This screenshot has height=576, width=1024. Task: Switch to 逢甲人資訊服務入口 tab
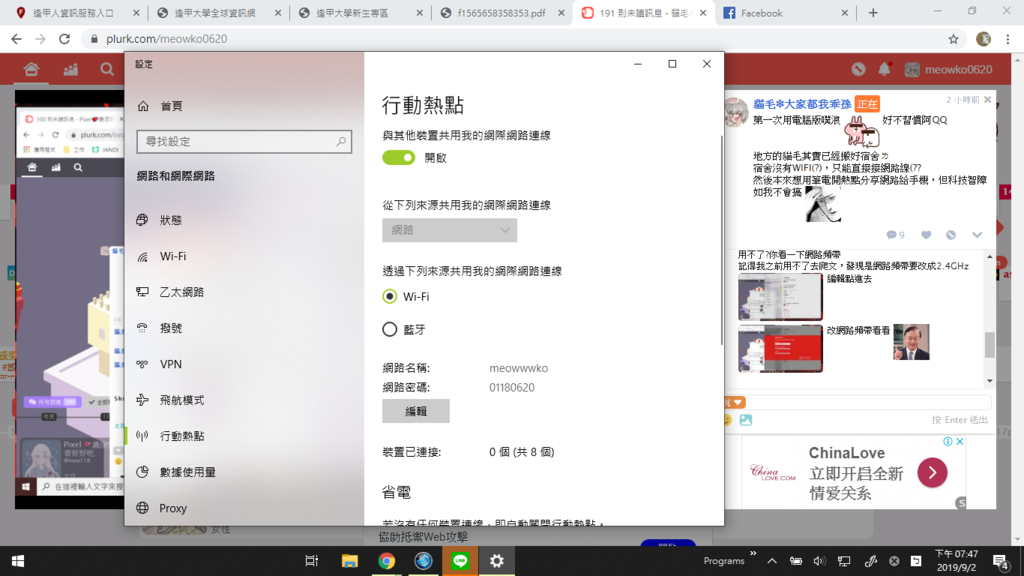[x=72, y=13]
